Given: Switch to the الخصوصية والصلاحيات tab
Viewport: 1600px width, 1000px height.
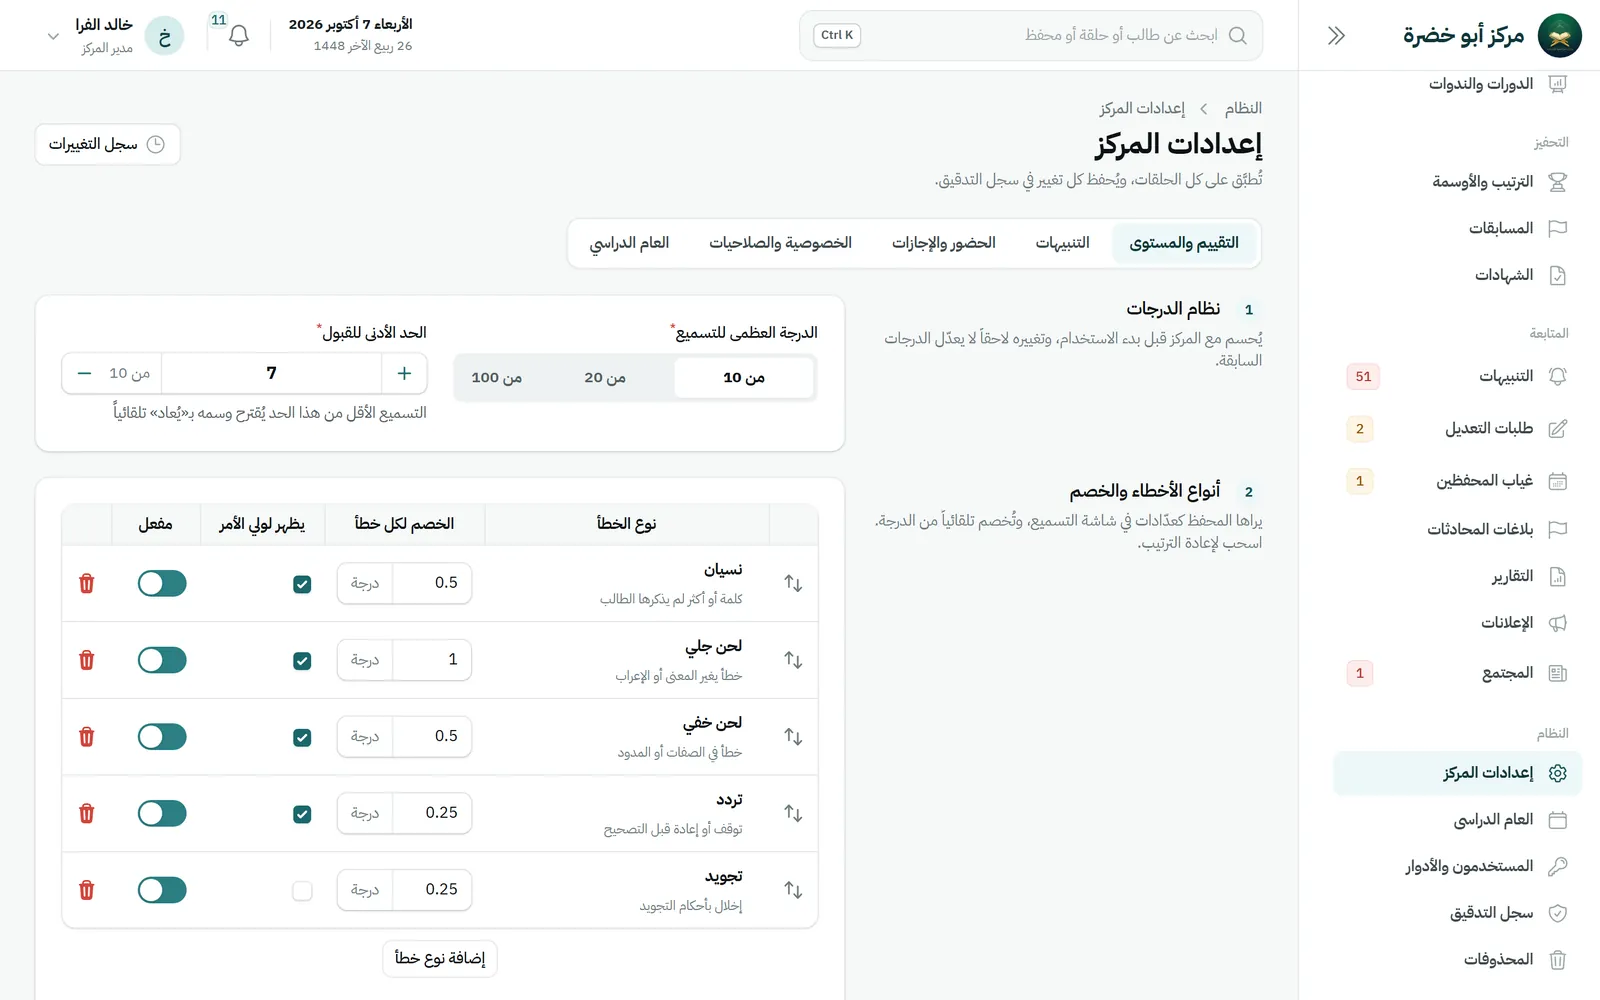Looking at the screenshot, I should (780, 243).
